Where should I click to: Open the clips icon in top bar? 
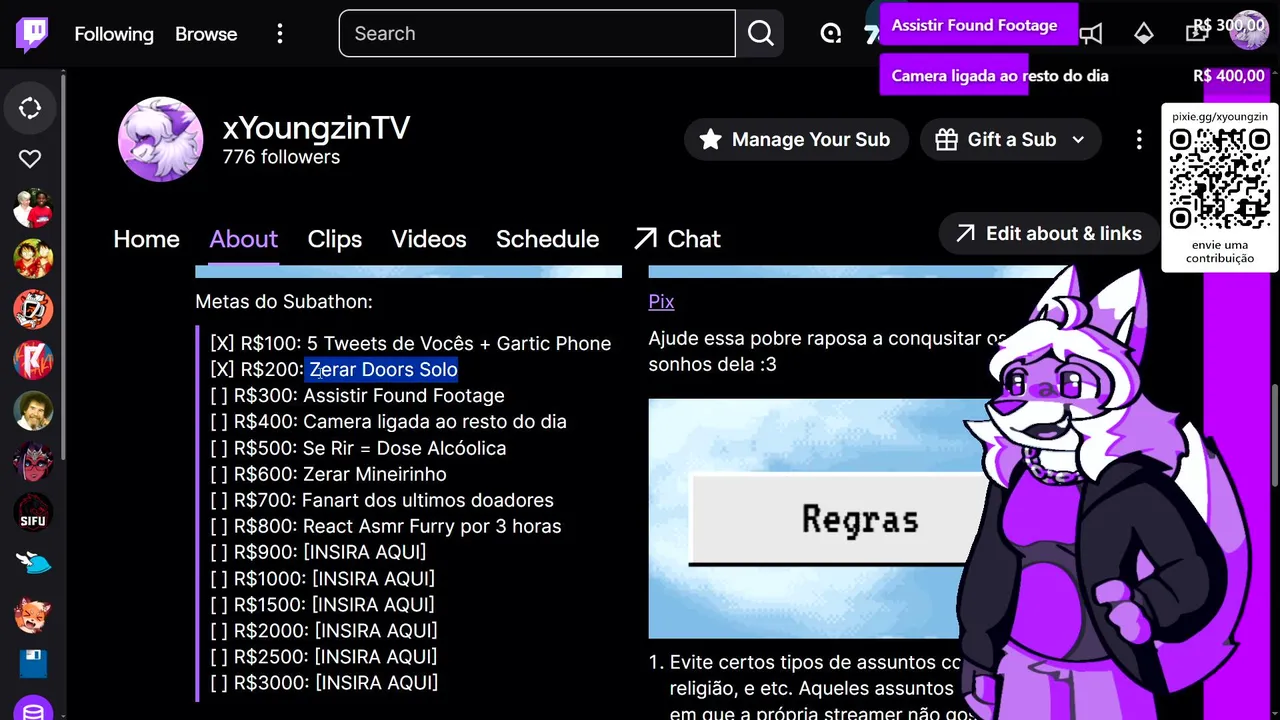coord(1196,34)
